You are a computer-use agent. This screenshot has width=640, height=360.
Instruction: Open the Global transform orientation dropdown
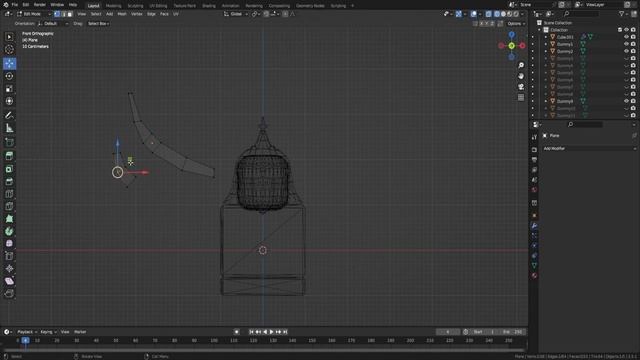click(x=236, y=14)
